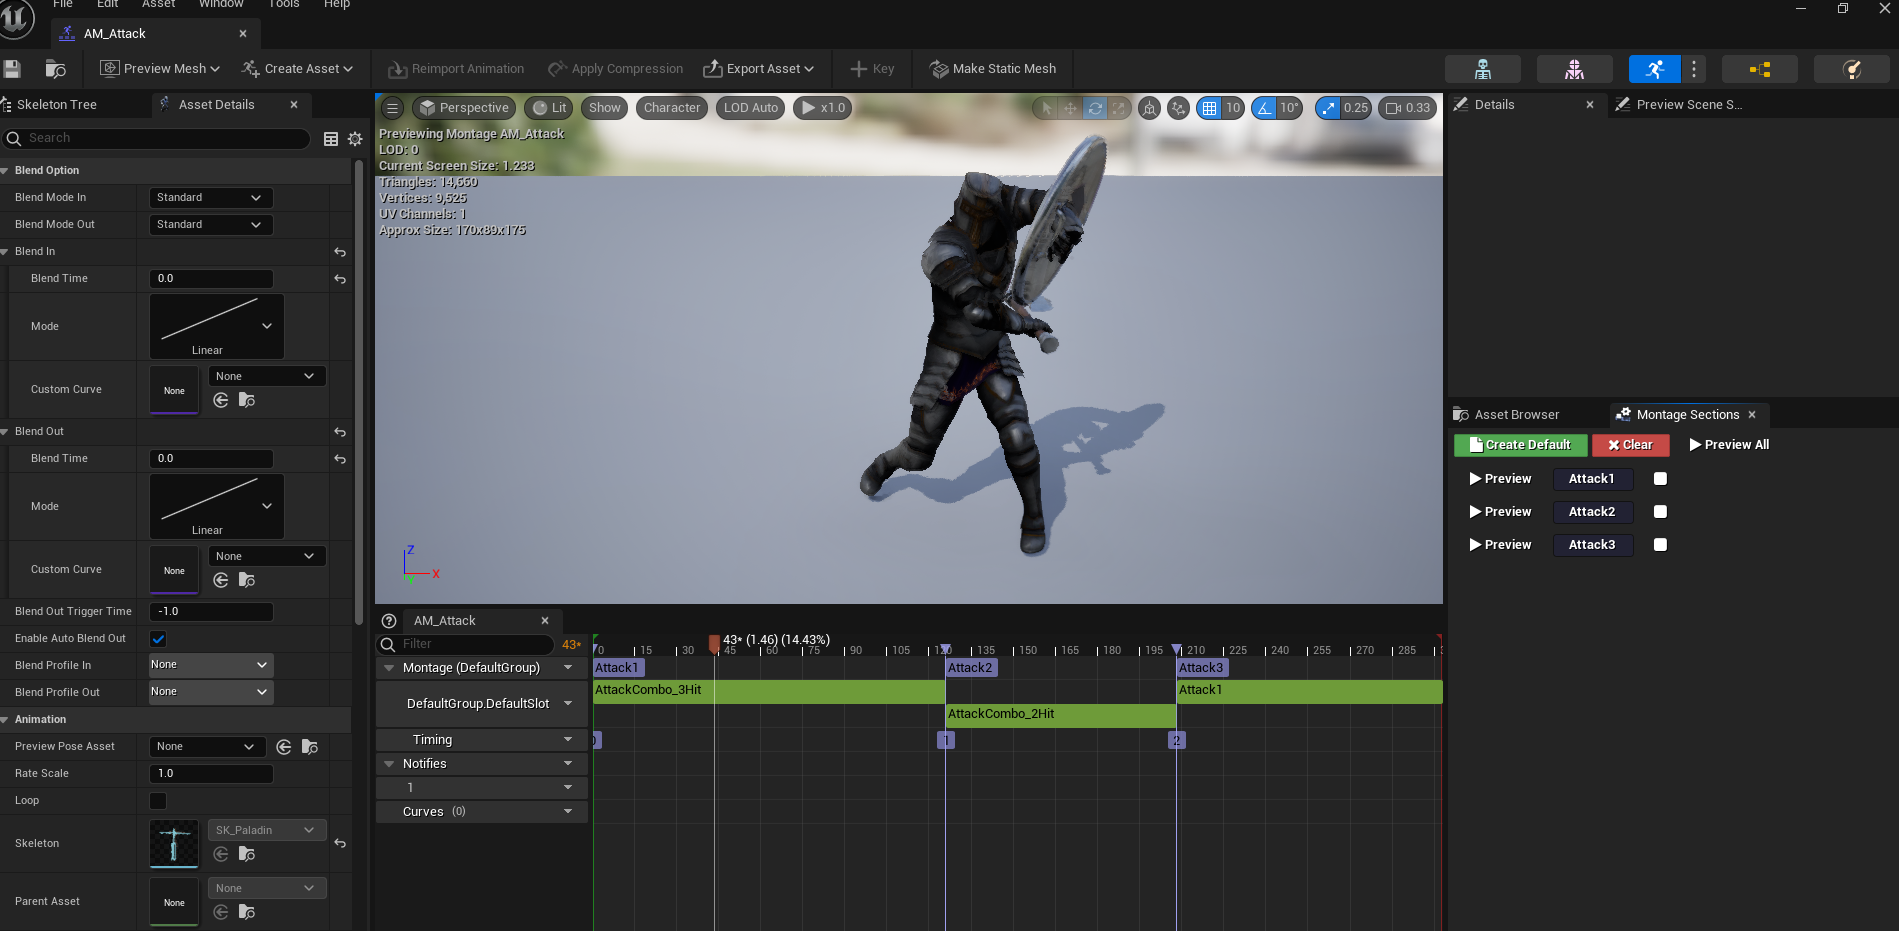Image resolution: width=1899 pixels, height=931 pixels.
Task: Reset Skeleton property to default
Action: pos(340,844)
